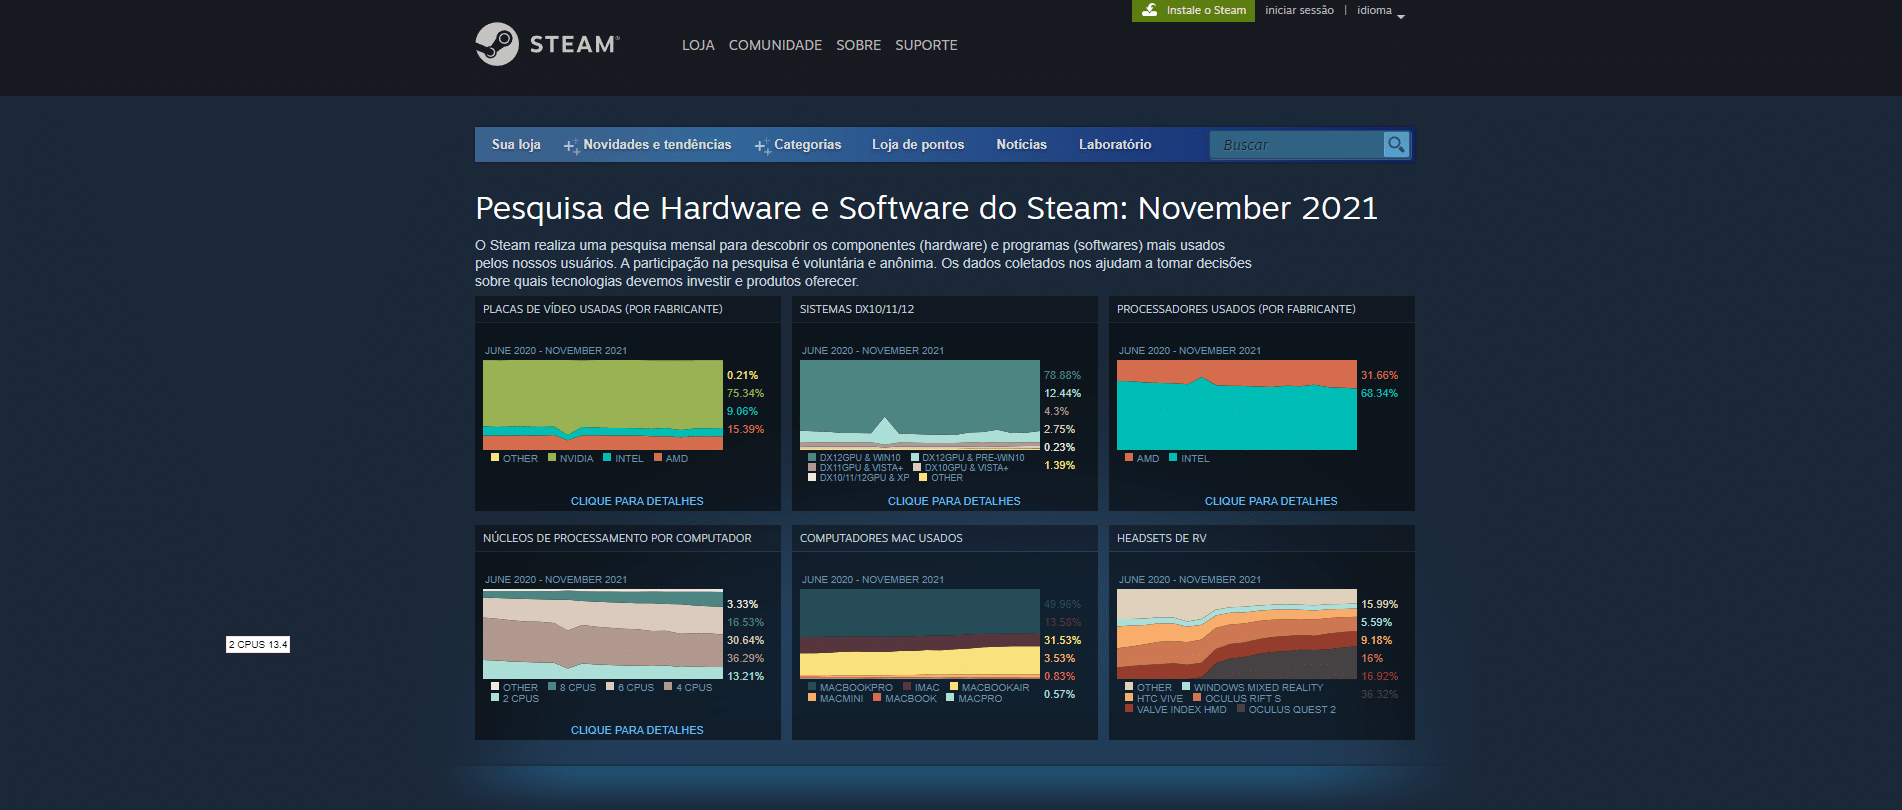Click the CPU cores per computer chart

(603, 634)
